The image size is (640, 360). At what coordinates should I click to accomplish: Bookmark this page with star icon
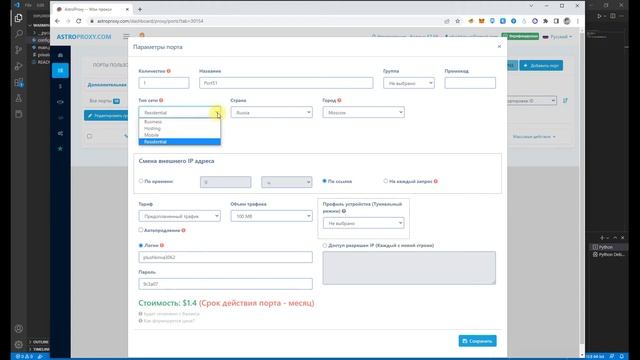coord(458,21)
